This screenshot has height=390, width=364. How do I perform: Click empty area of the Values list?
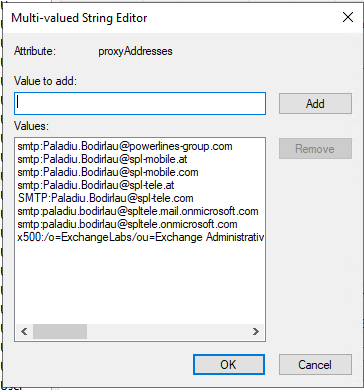point(140,283)
